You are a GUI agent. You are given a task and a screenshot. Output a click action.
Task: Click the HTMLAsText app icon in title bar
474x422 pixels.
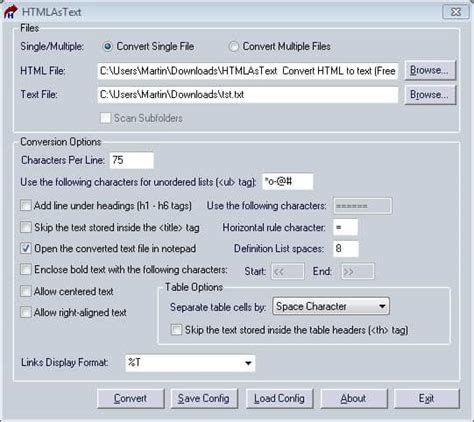[x=10, y=12]
